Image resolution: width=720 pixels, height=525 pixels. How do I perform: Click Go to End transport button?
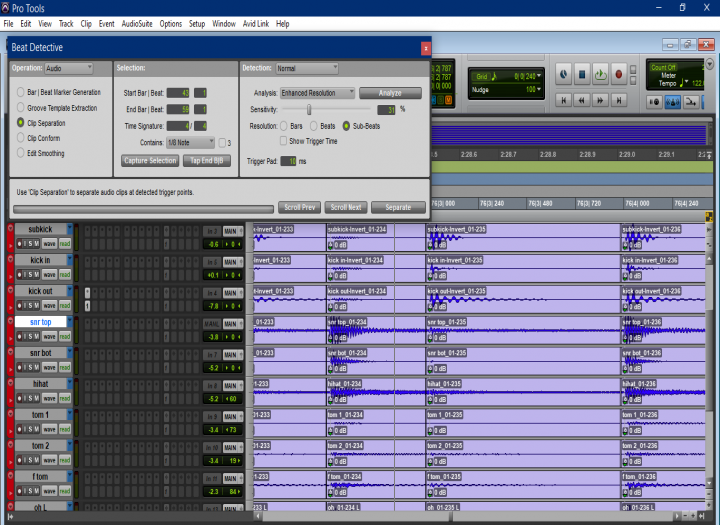619,100
